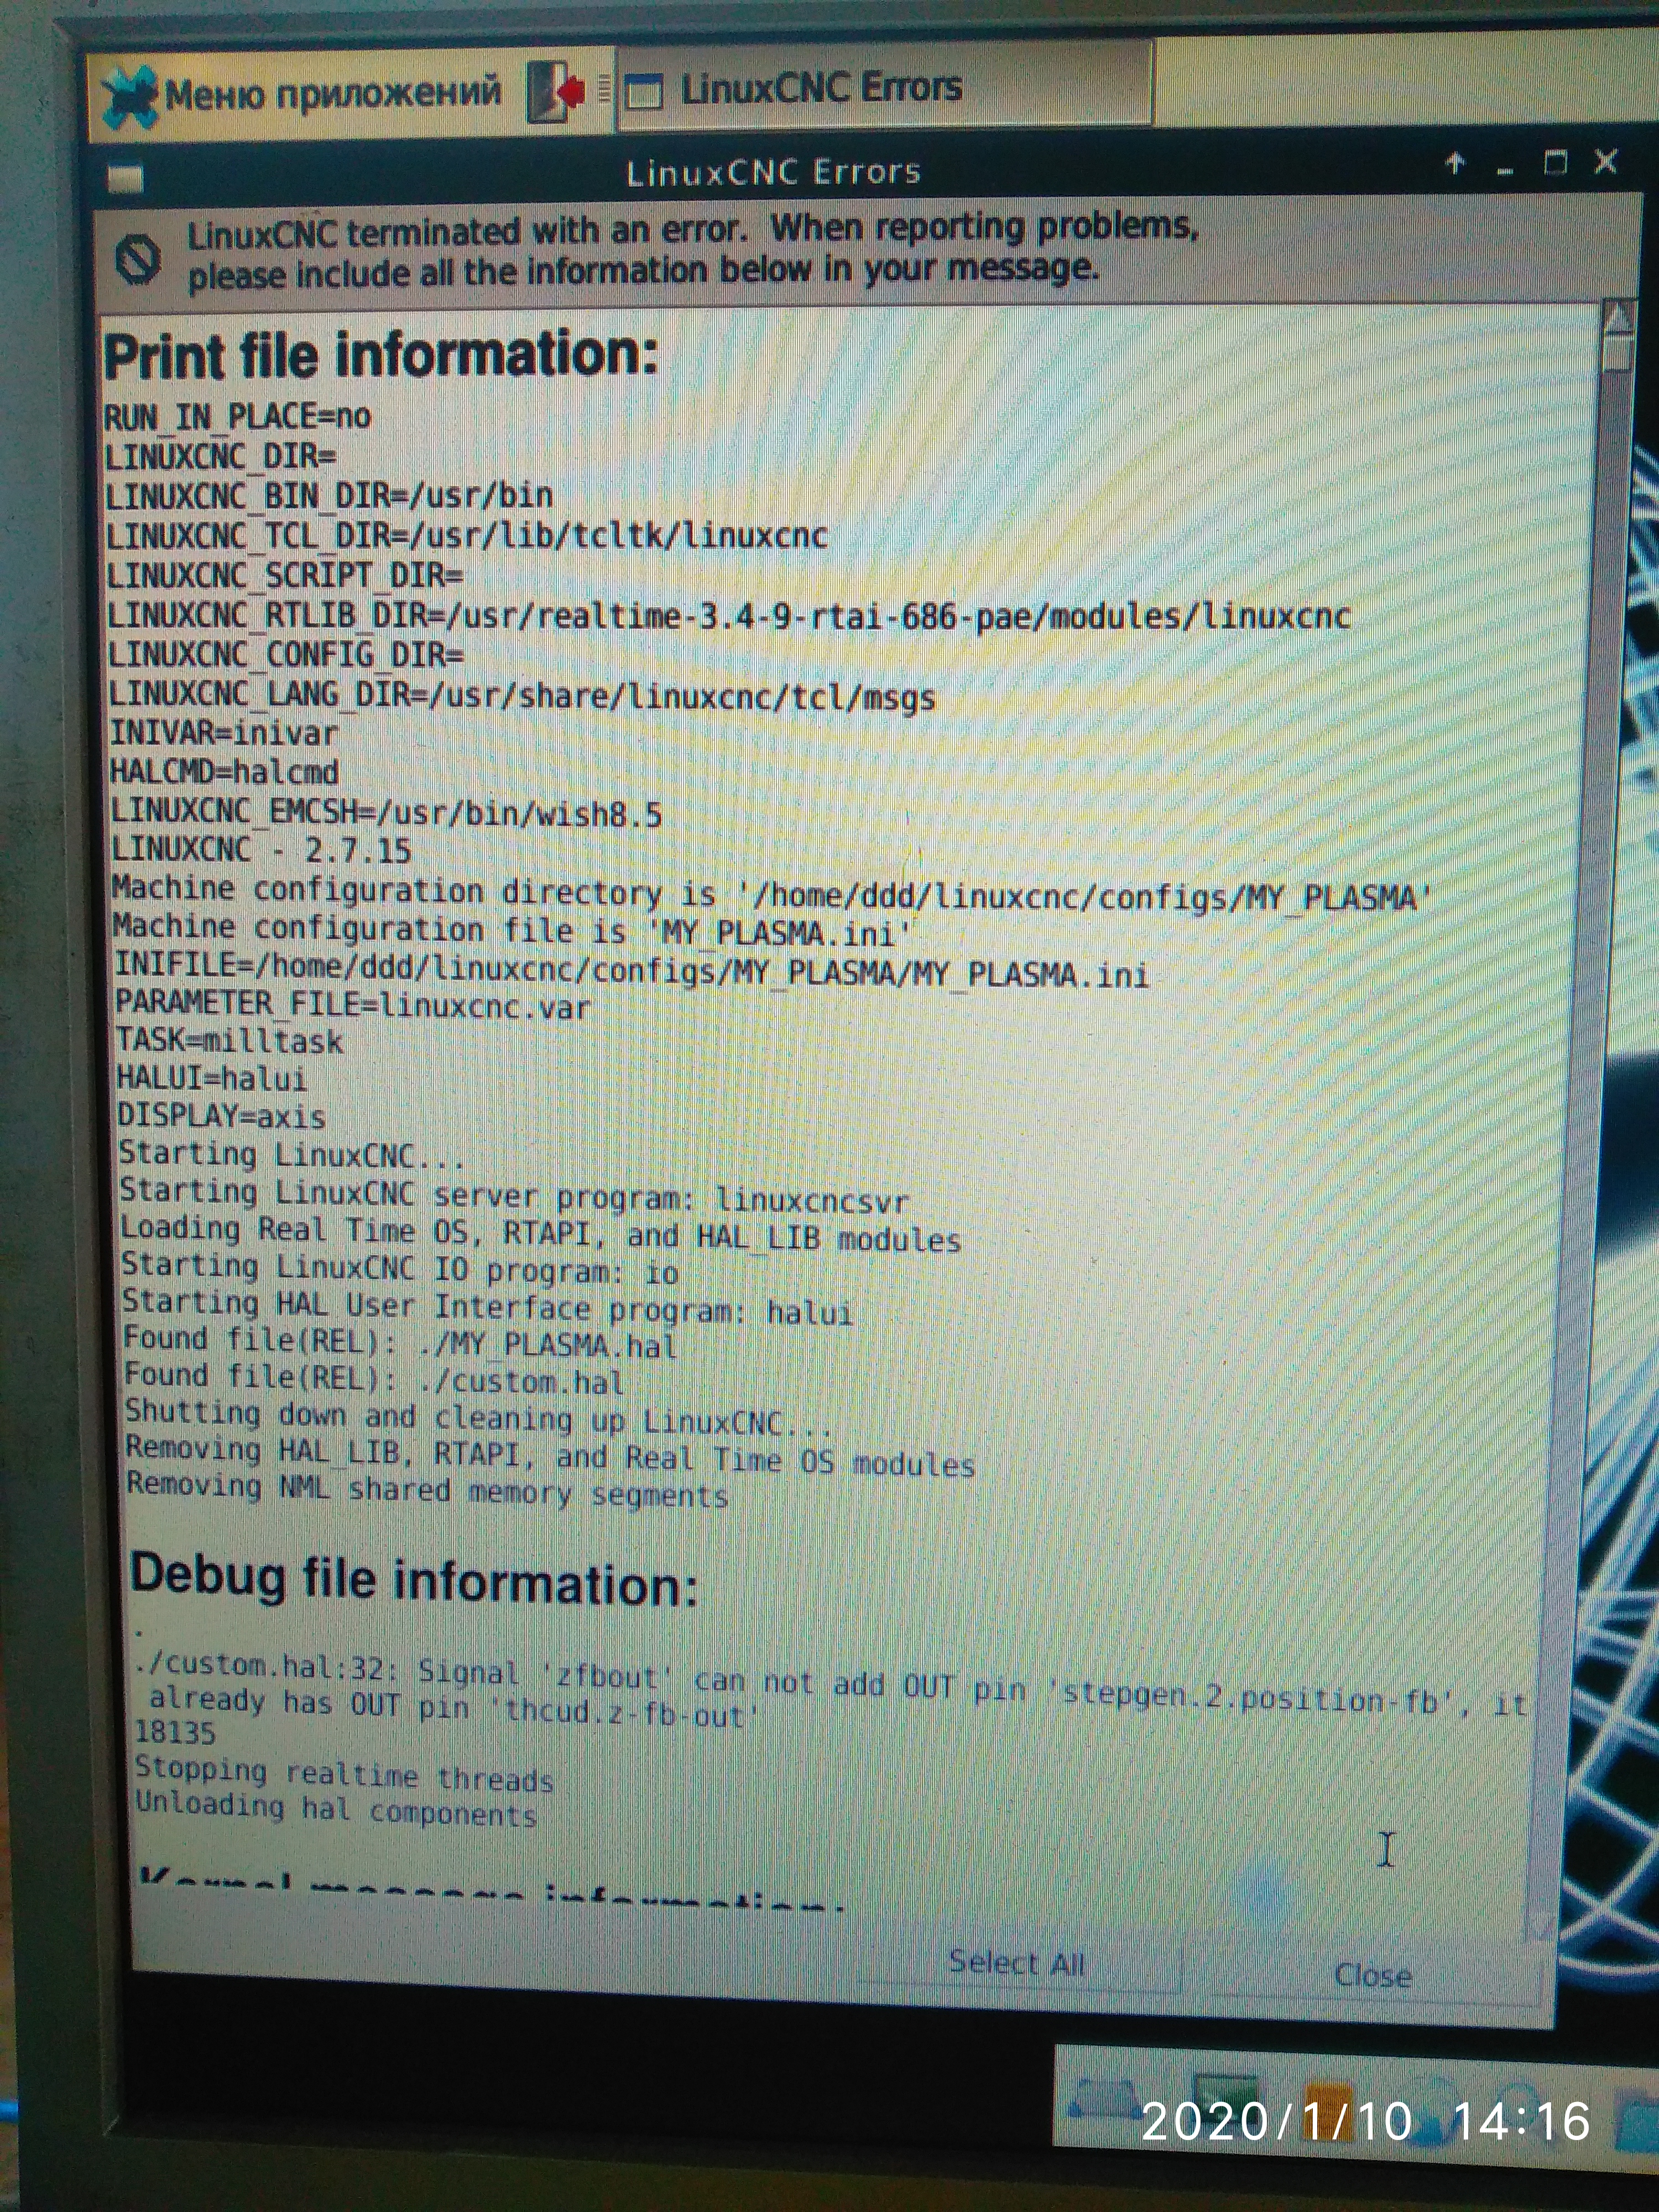Maximize the LinuxCNC Errors window
The width and height of the screenshot is (1659, 2212).
tap(1556, 162)
